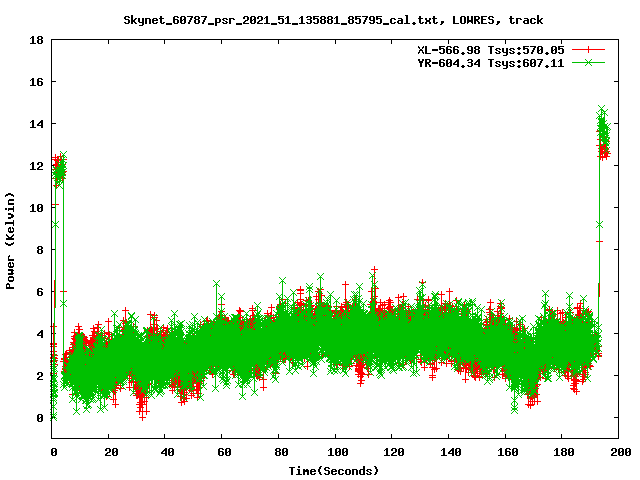Click the y-axis tick label 10
Screen dimensions: 640x480
point(36,208)
